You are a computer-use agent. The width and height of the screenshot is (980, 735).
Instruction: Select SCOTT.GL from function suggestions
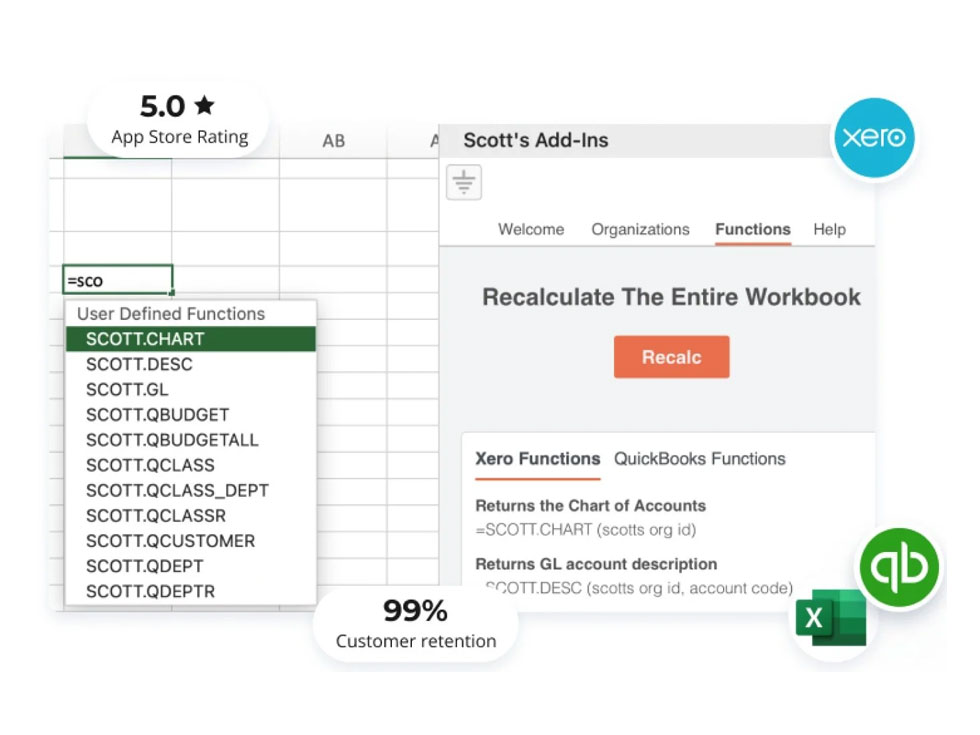point(127,389)
